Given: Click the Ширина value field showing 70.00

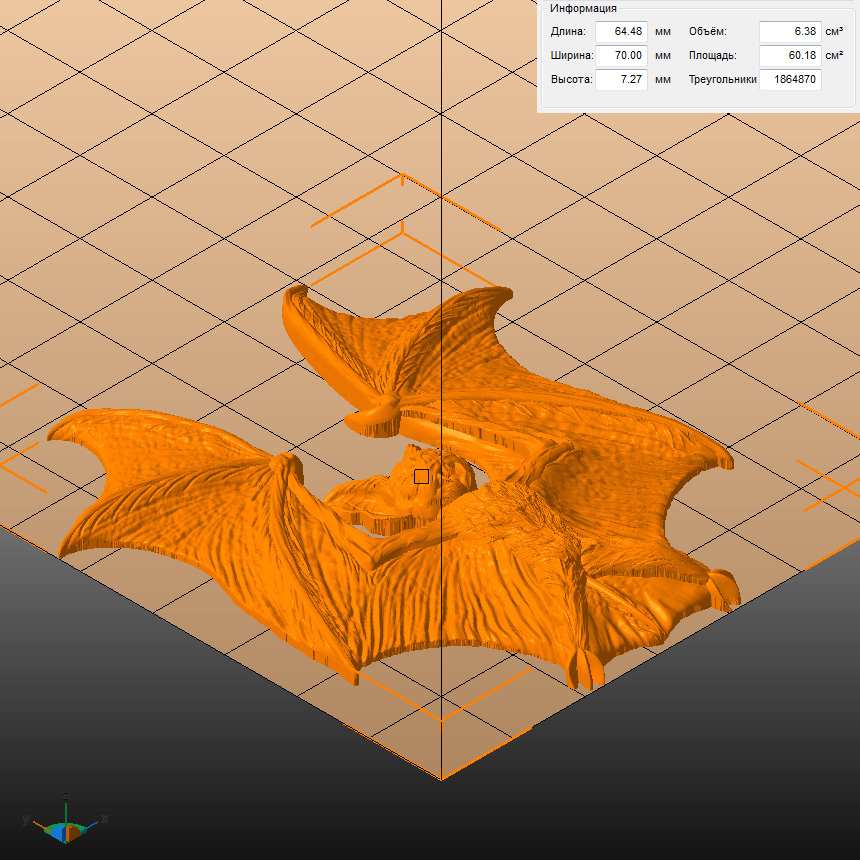Looking at the screenshot, I should click(x=621, y=56).
